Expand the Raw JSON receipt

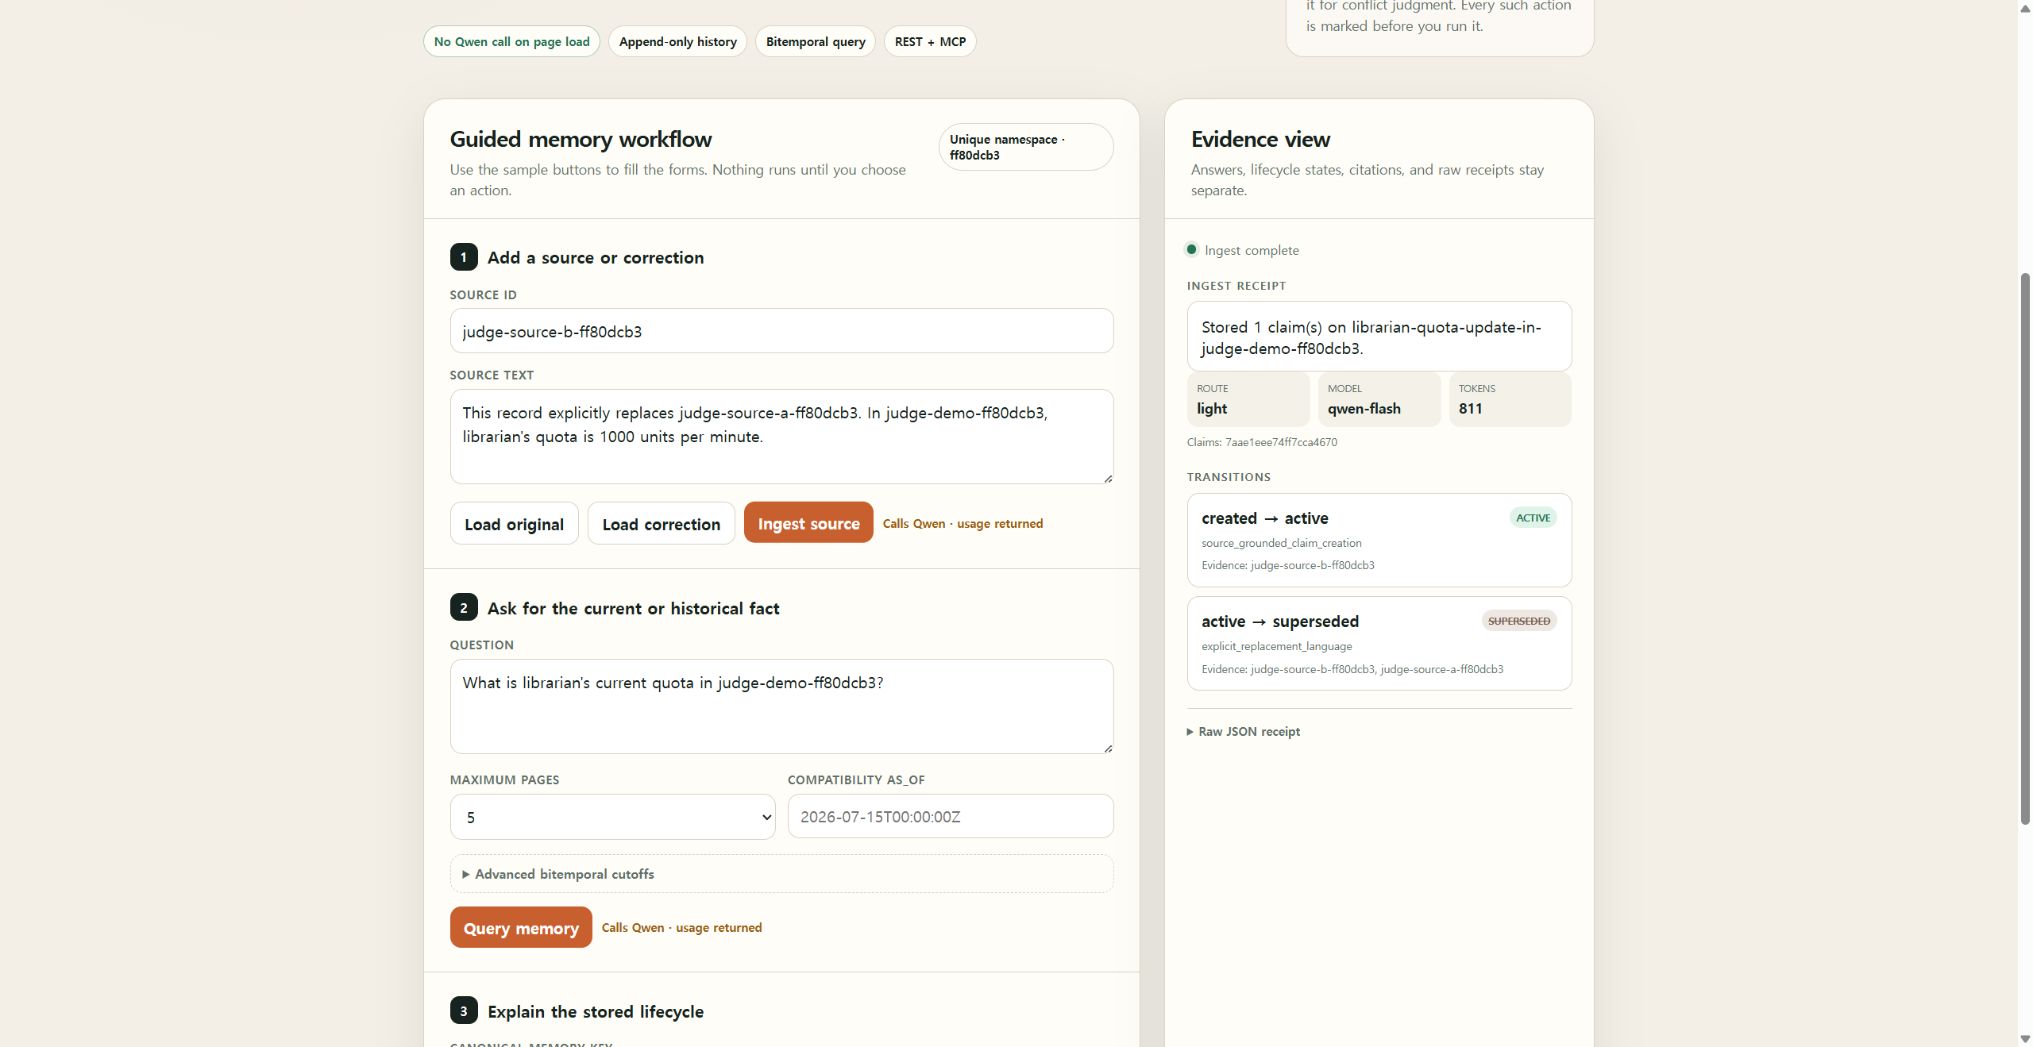[x=1244, y=732]
